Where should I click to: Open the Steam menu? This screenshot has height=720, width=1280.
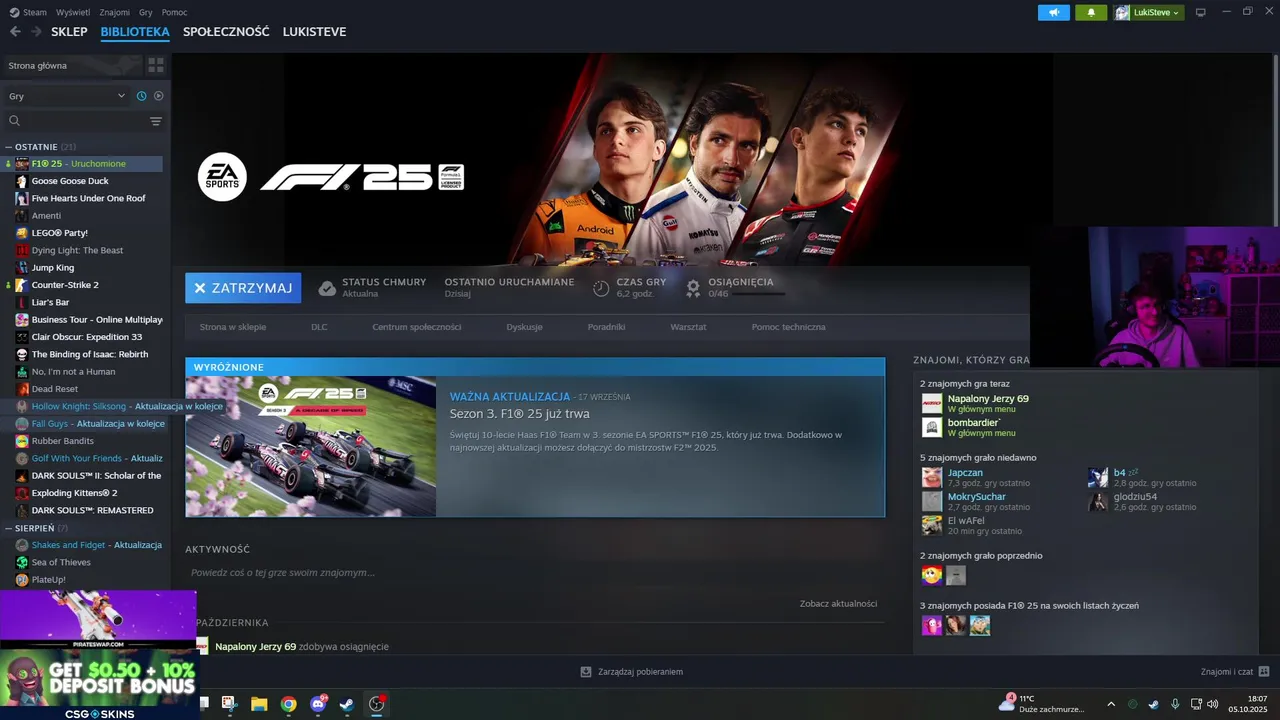coord(29,12)
